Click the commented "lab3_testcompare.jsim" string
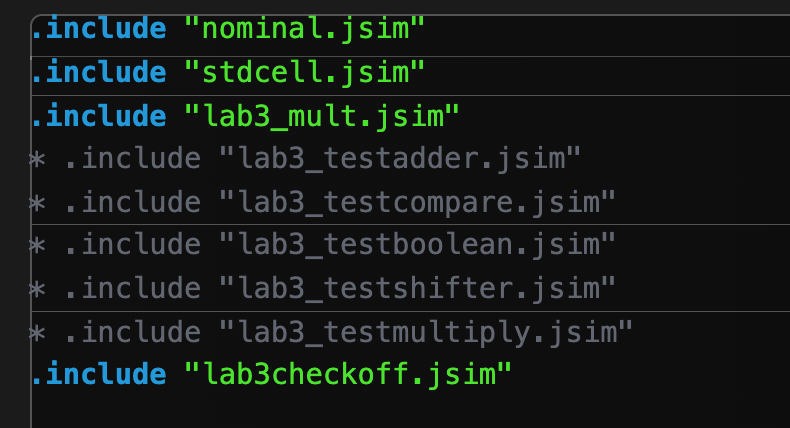The height and width of the screenshot is (428, 790). pos(417,202)
